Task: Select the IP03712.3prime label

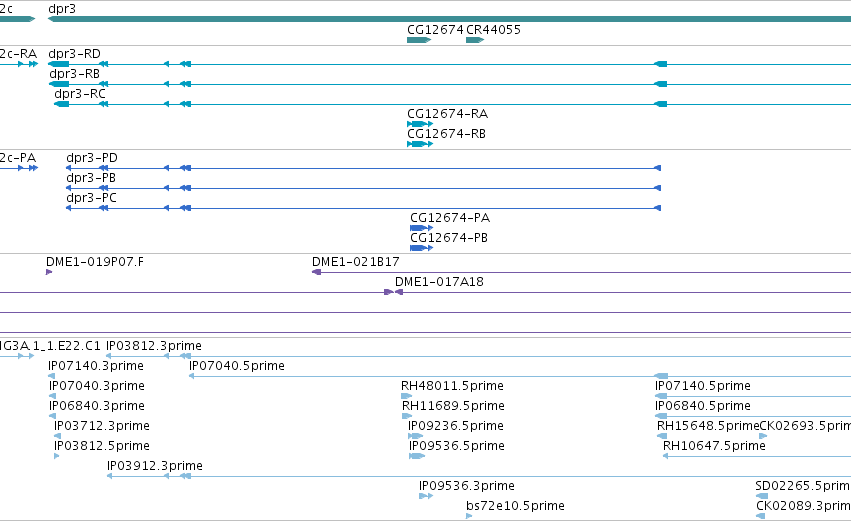Action: (101, 426)
